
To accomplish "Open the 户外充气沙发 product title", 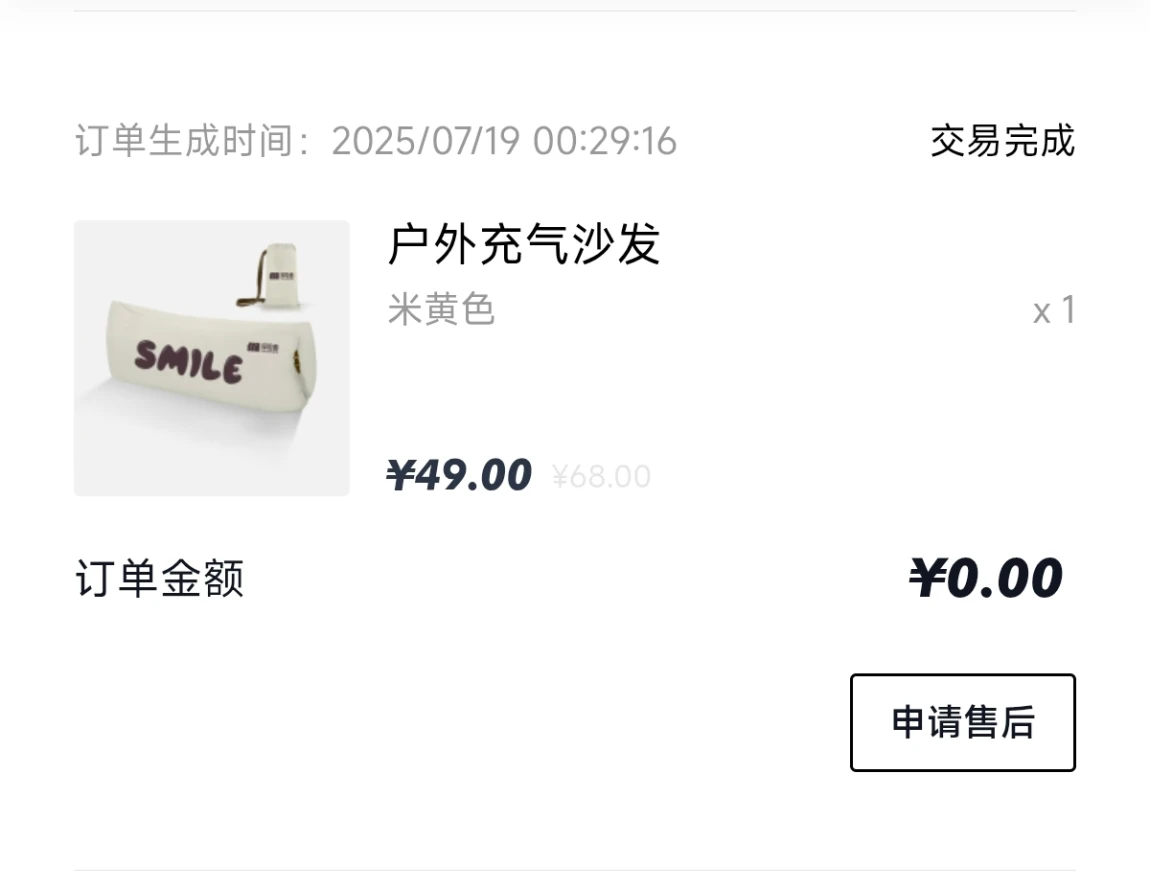I will (x=524, y=244).
